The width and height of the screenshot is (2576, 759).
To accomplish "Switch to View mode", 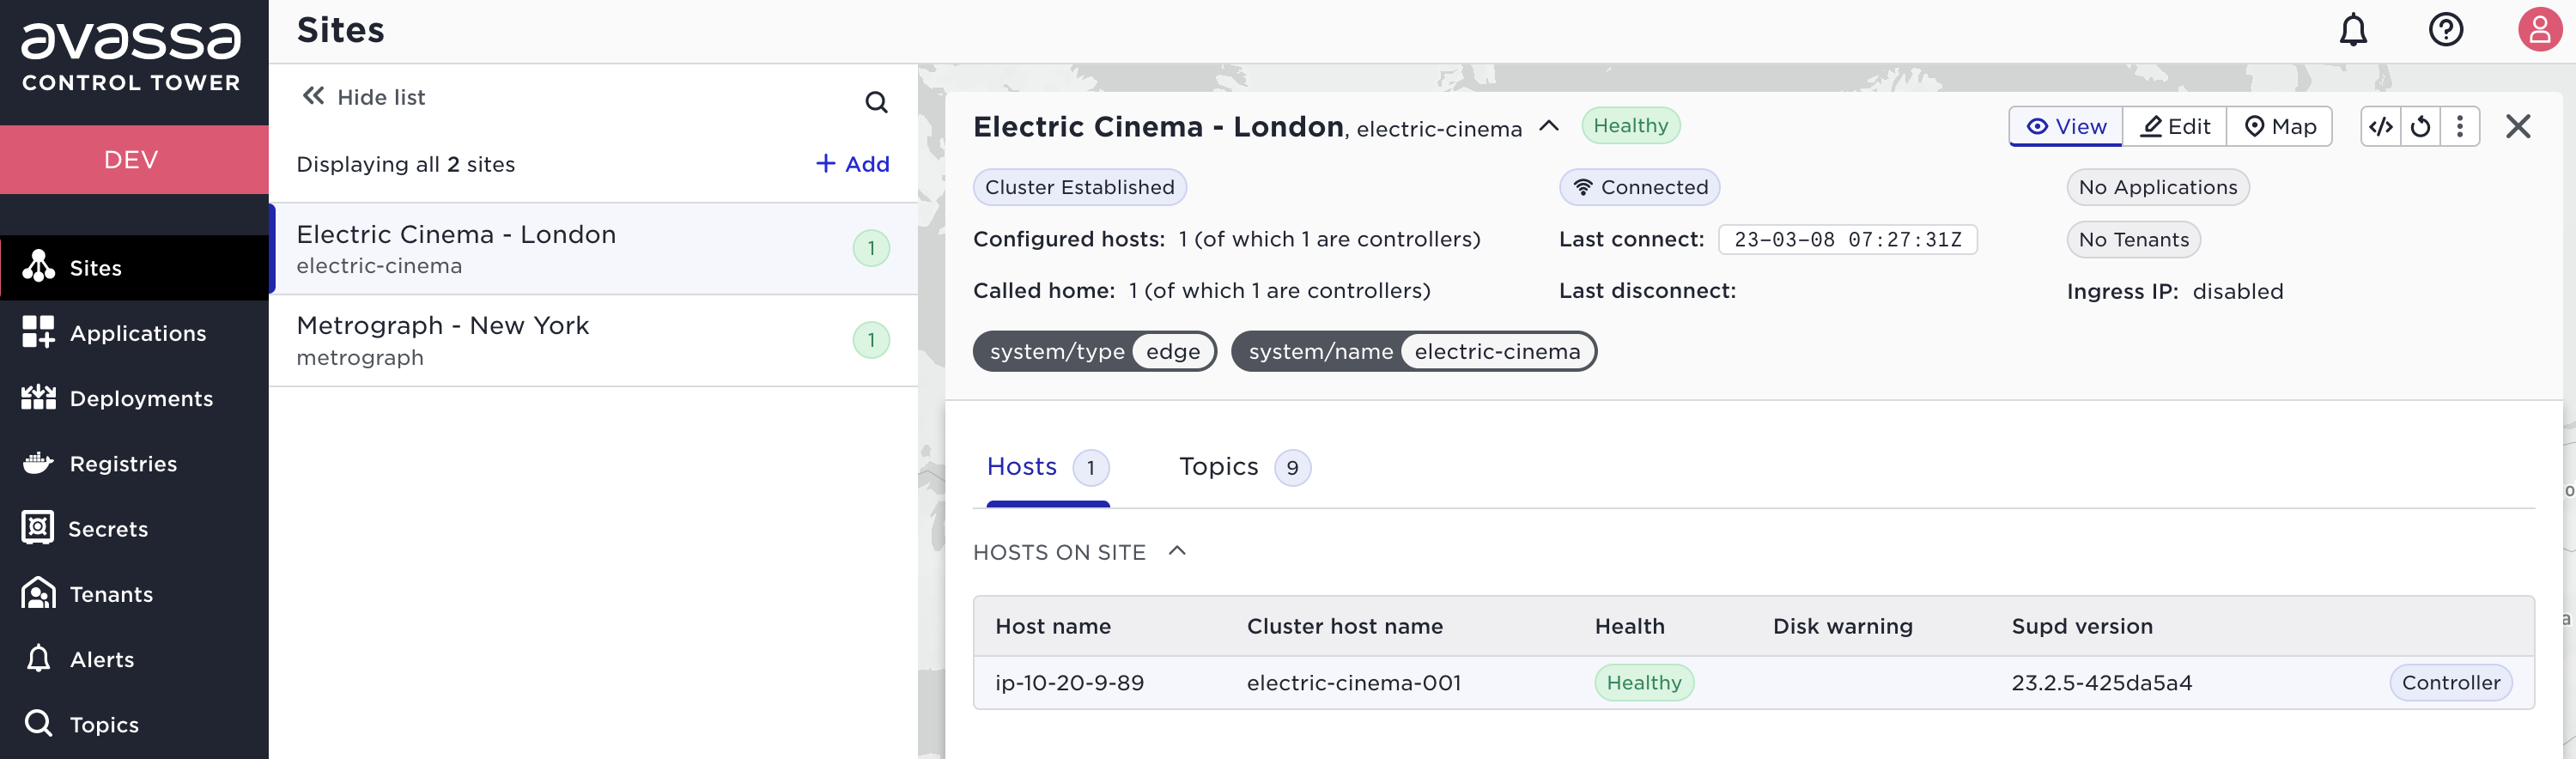I will (2066, 127).
